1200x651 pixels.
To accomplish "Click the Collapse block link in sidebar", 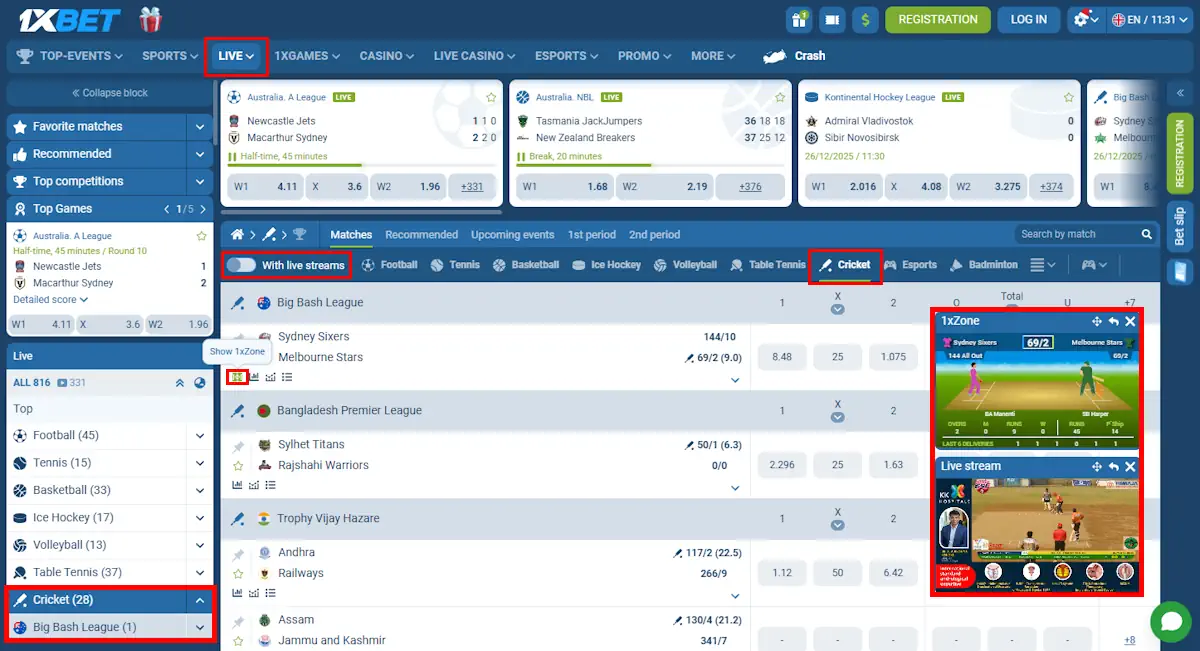I will [x=110, y=92].
